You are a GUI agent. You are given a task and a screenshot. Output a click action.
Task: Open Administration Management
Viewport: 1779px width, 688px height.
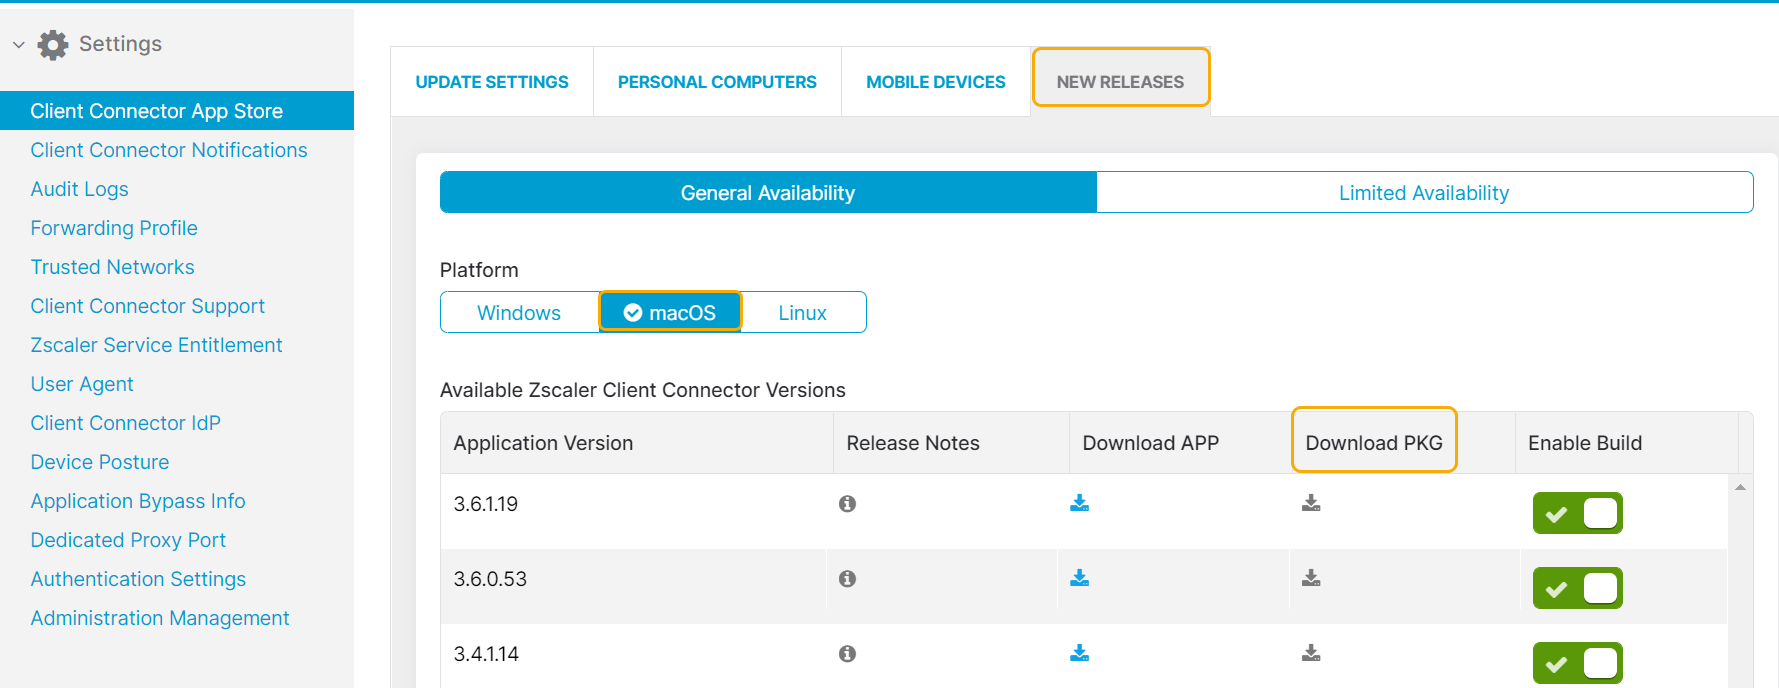[160, 618]
